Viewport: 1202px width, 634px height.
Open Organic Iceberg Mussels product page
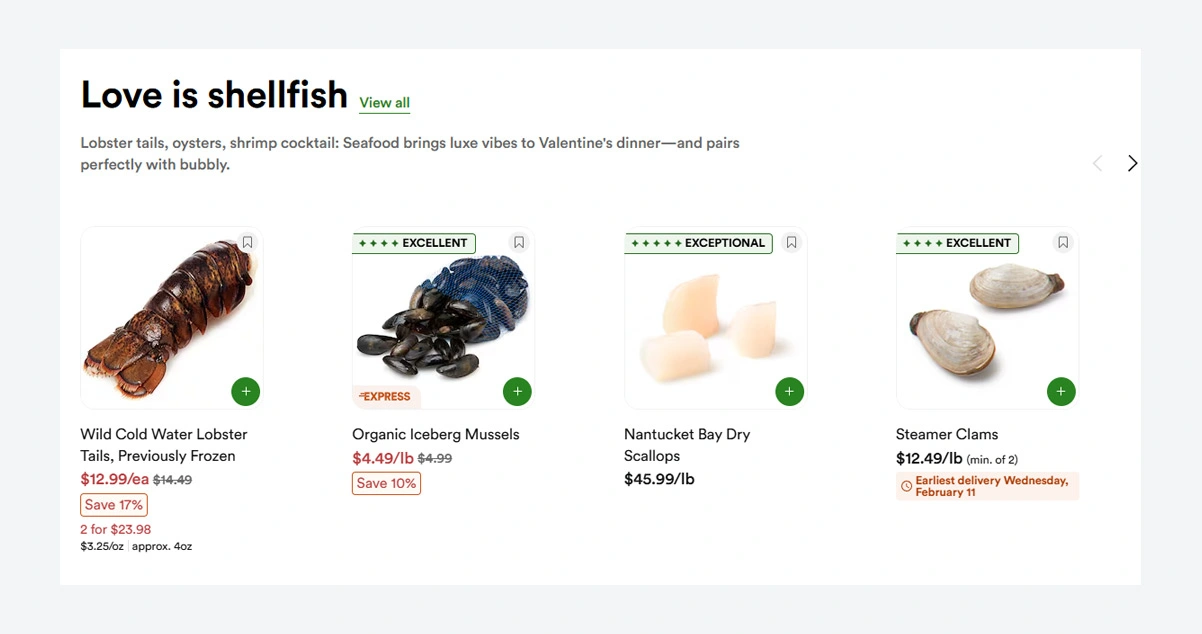point(435,434)
